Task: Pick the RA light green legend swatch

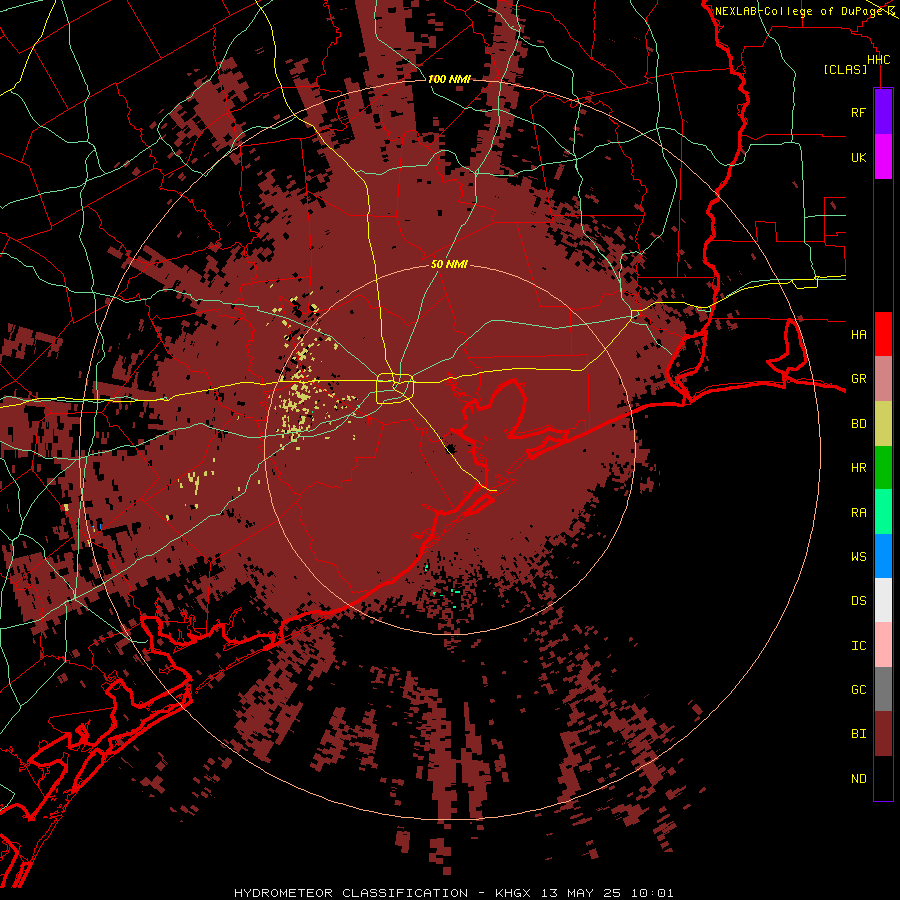Action: coord(883,512)
